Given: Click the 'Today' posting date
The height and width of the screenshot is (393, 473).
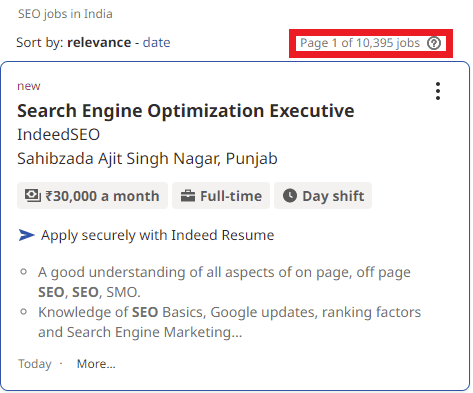Looking at the screenshot, I should (x=35, y=364).
